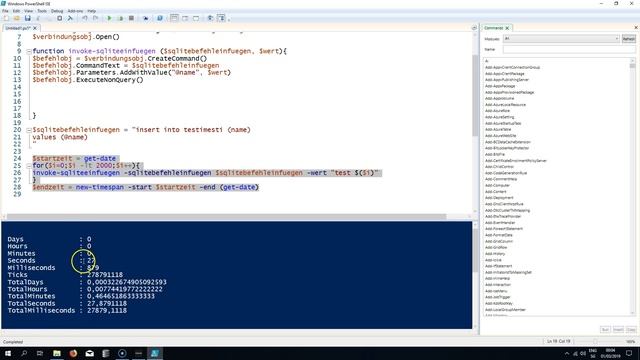Open the Tools menu
This screenshot has width=640, height=360.
point(42,11)
